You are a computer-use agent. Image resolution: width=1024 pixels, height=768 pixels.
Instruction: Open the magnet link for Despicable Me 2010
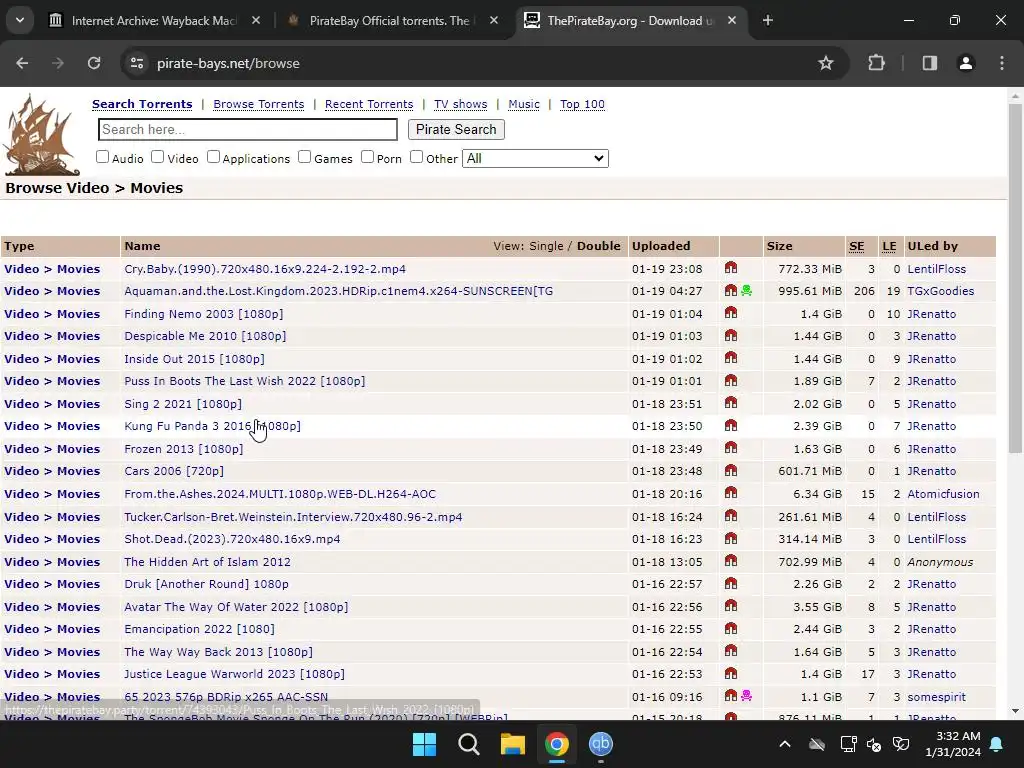(731, 335)
